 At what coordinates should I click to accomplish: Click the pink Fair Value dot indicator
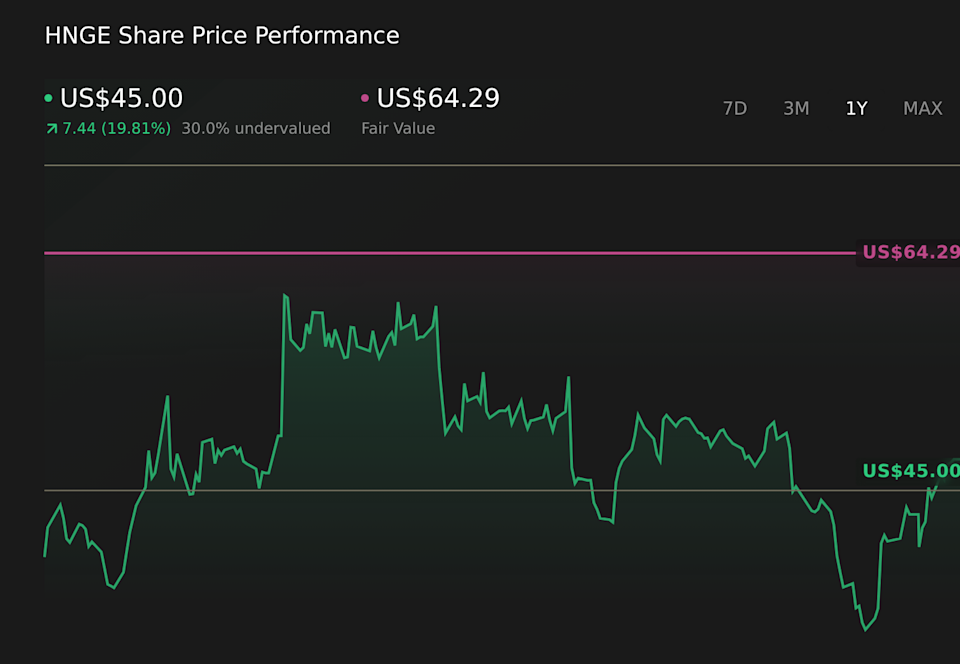coord(364,99)
